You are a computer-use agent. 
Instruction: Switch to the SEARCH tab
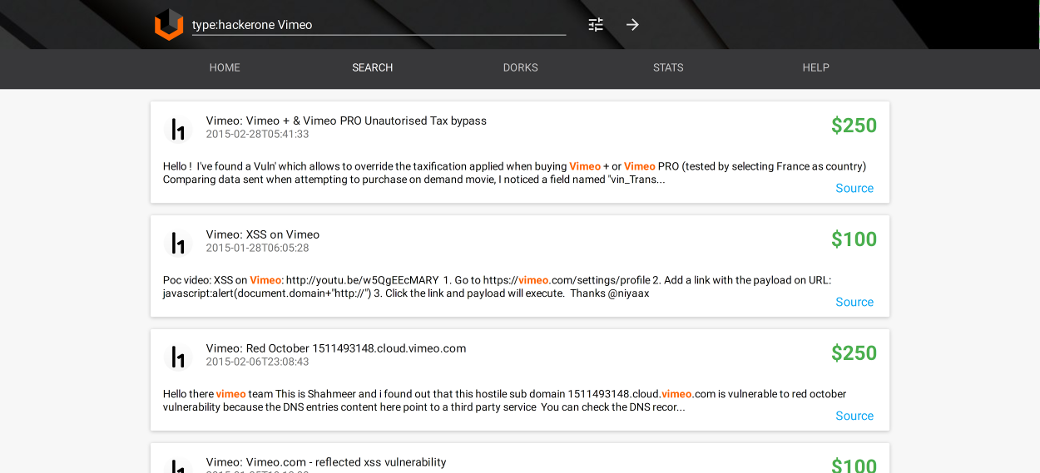click(x=372, y=68)
